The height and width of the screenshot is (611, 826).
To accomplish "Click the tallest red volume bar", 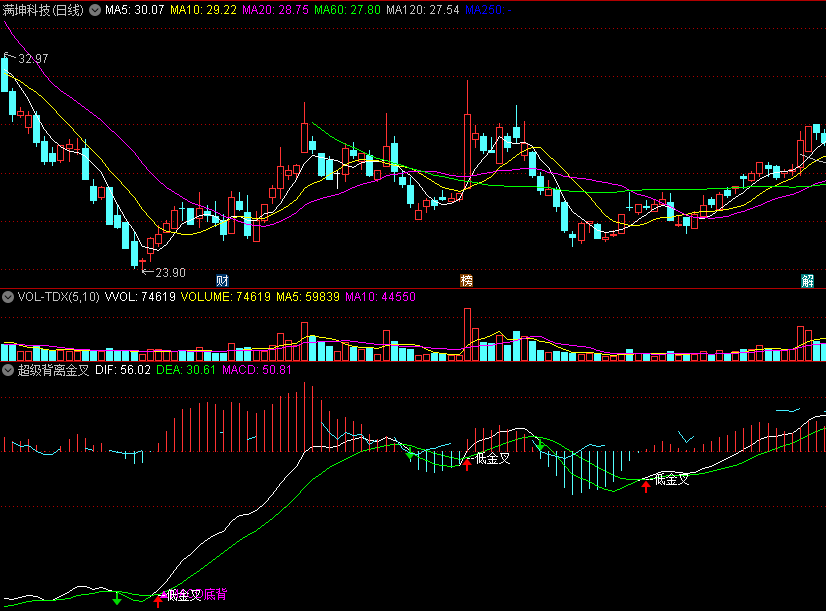I will click(x=467, y=334).
